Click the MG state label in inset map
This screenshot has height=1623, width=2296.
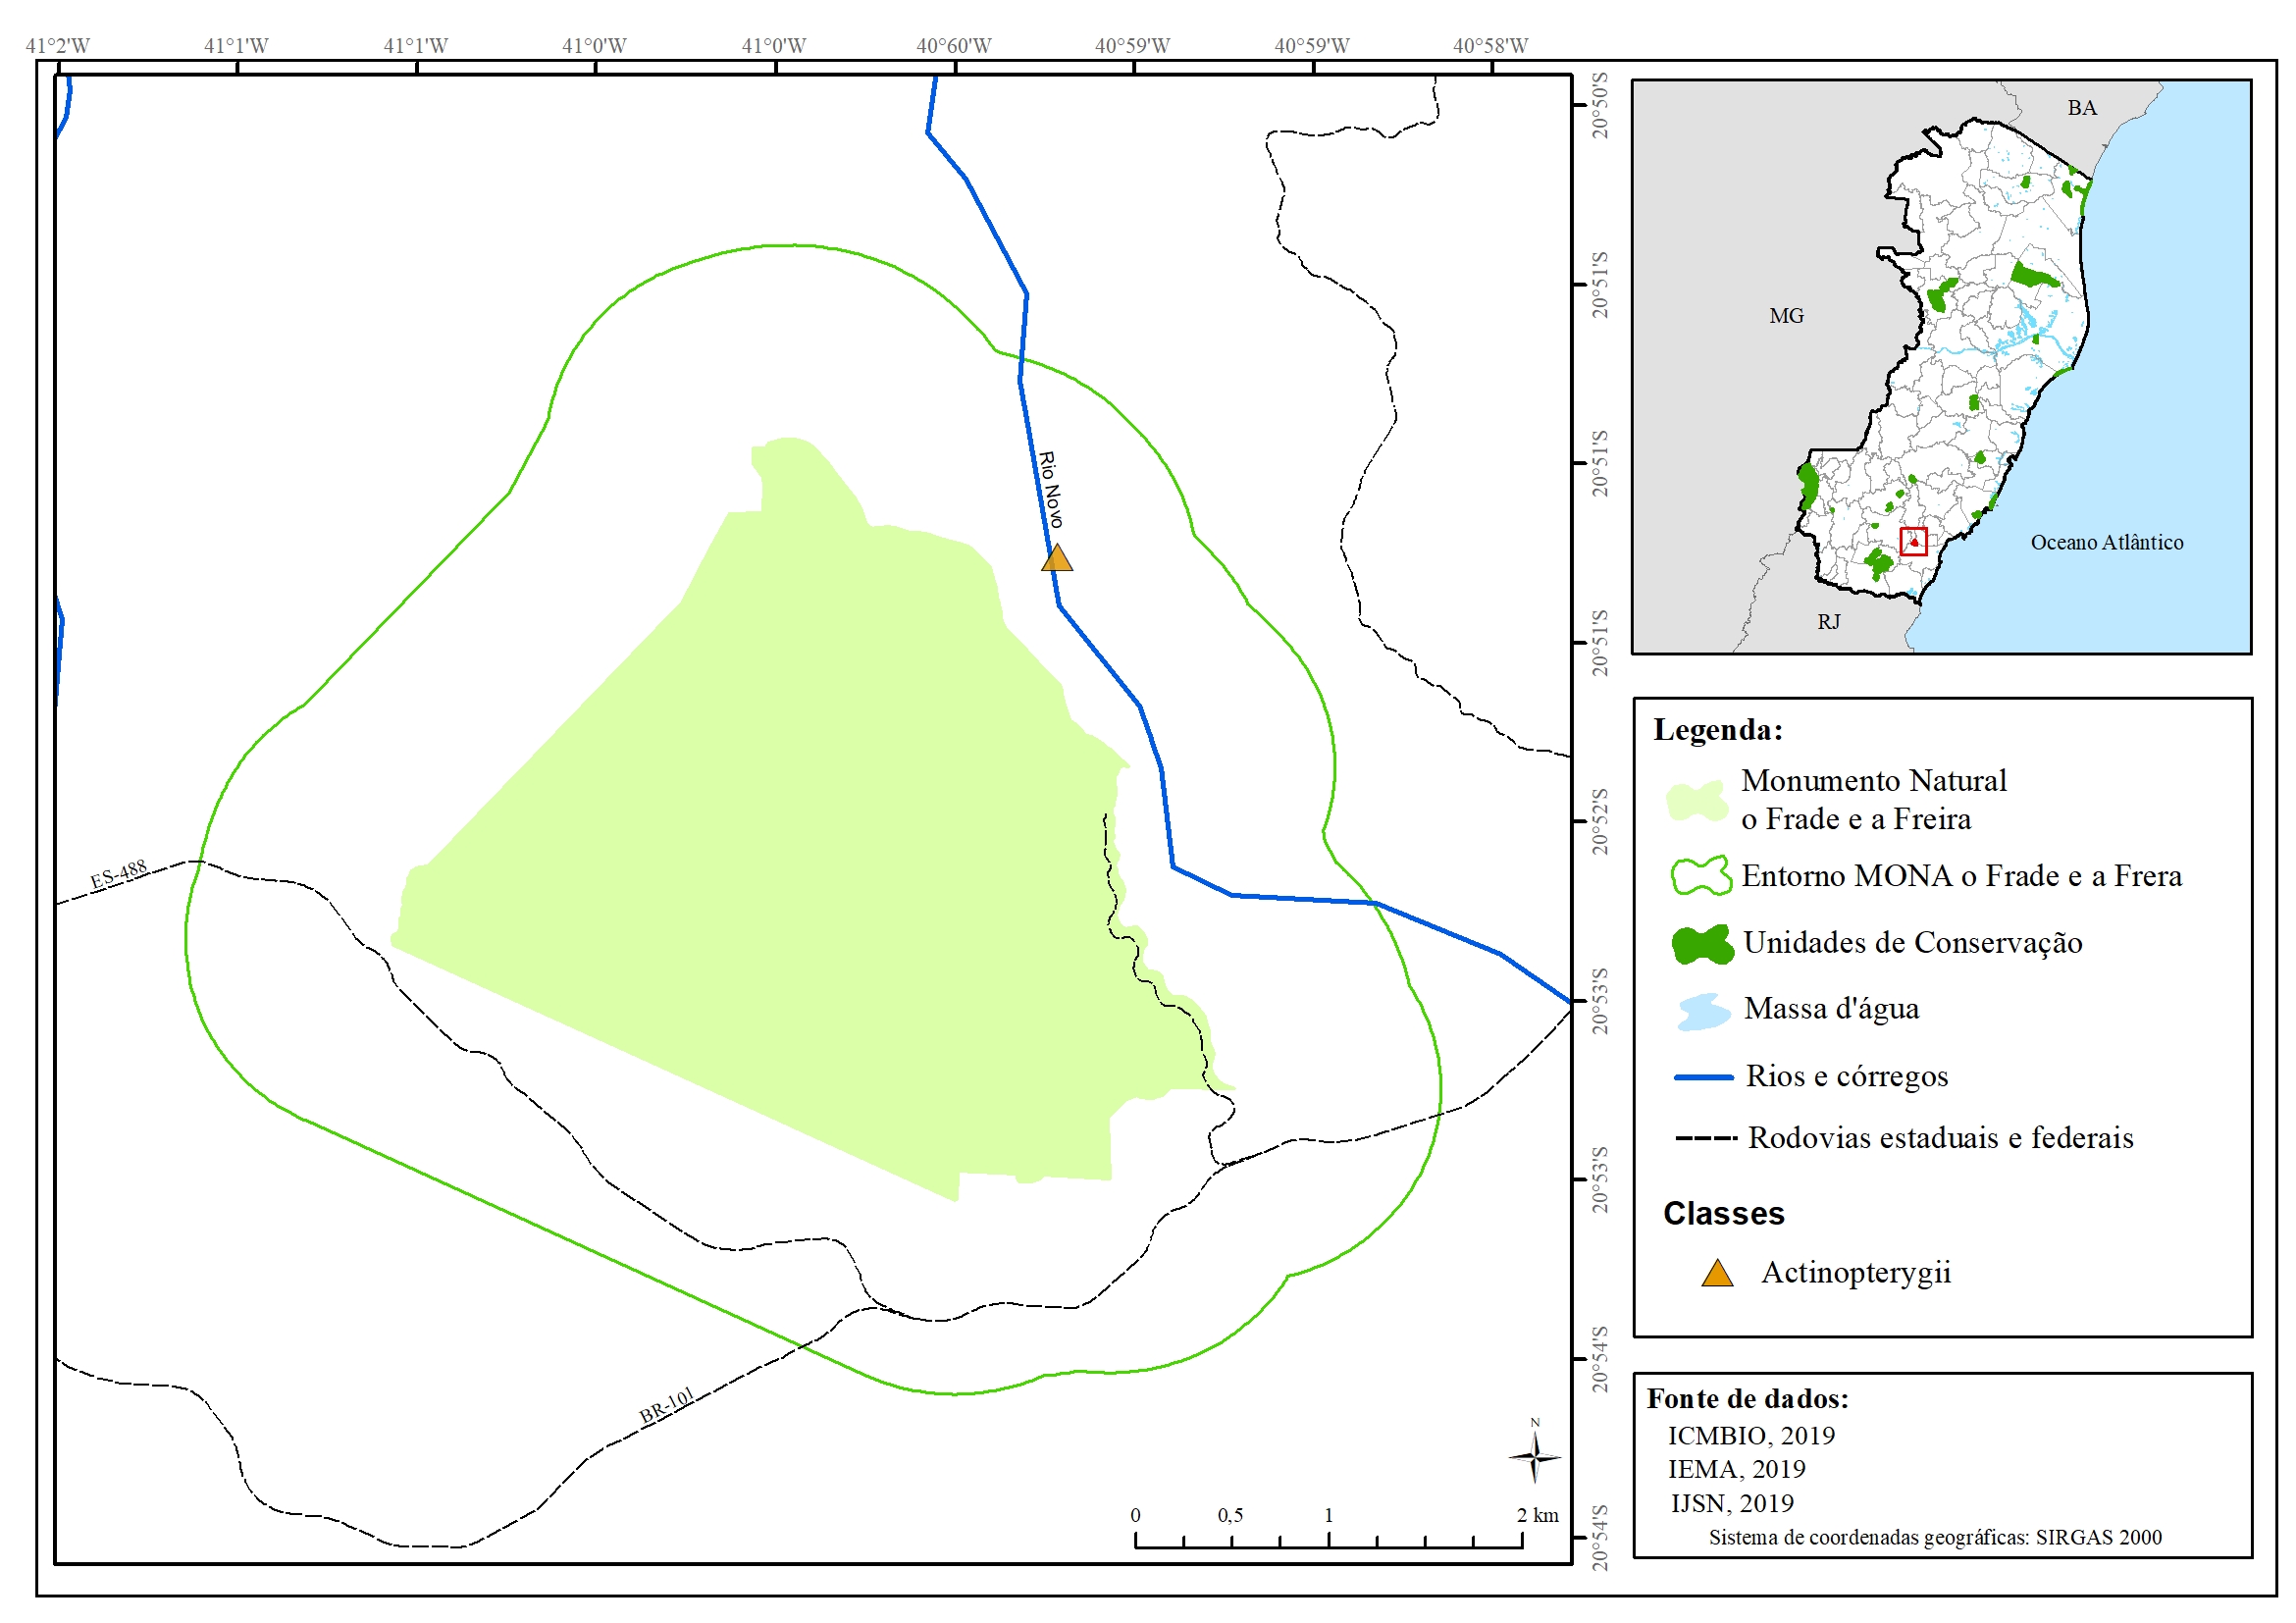point(1786,316)
